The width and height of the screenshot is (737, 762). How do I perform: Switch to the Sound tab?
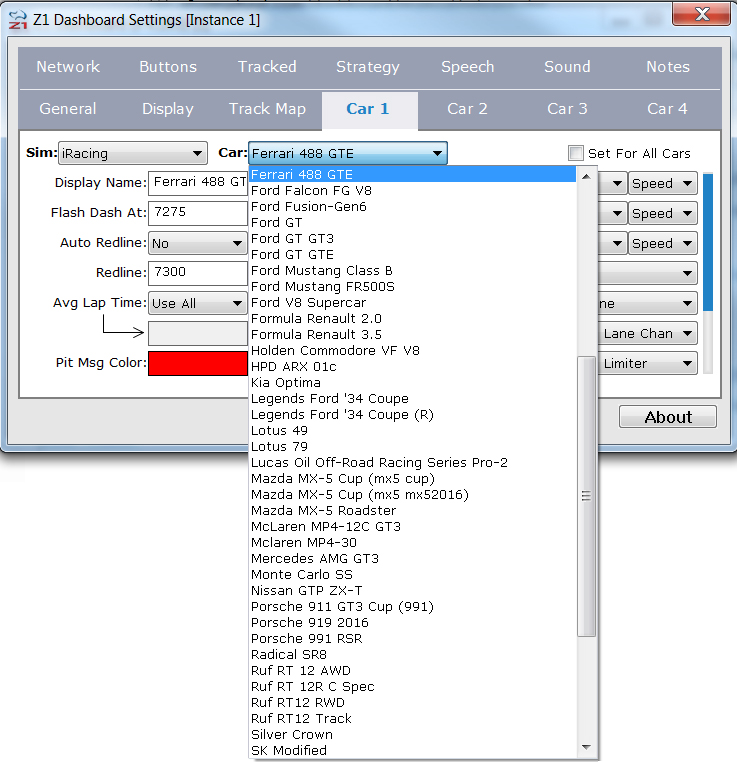pyautogui.click(x=567, y=67)
